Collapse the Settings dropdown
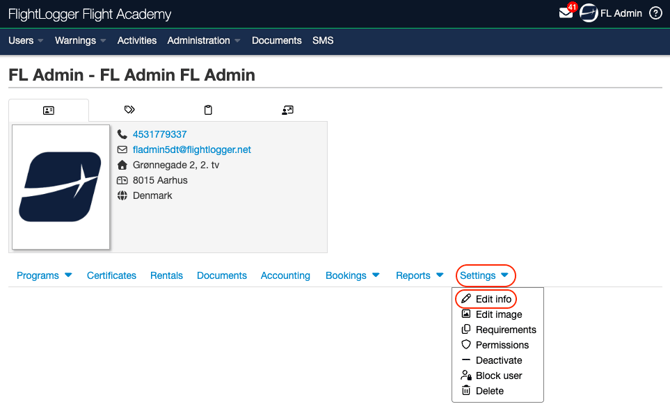 (x=484, y=276)
